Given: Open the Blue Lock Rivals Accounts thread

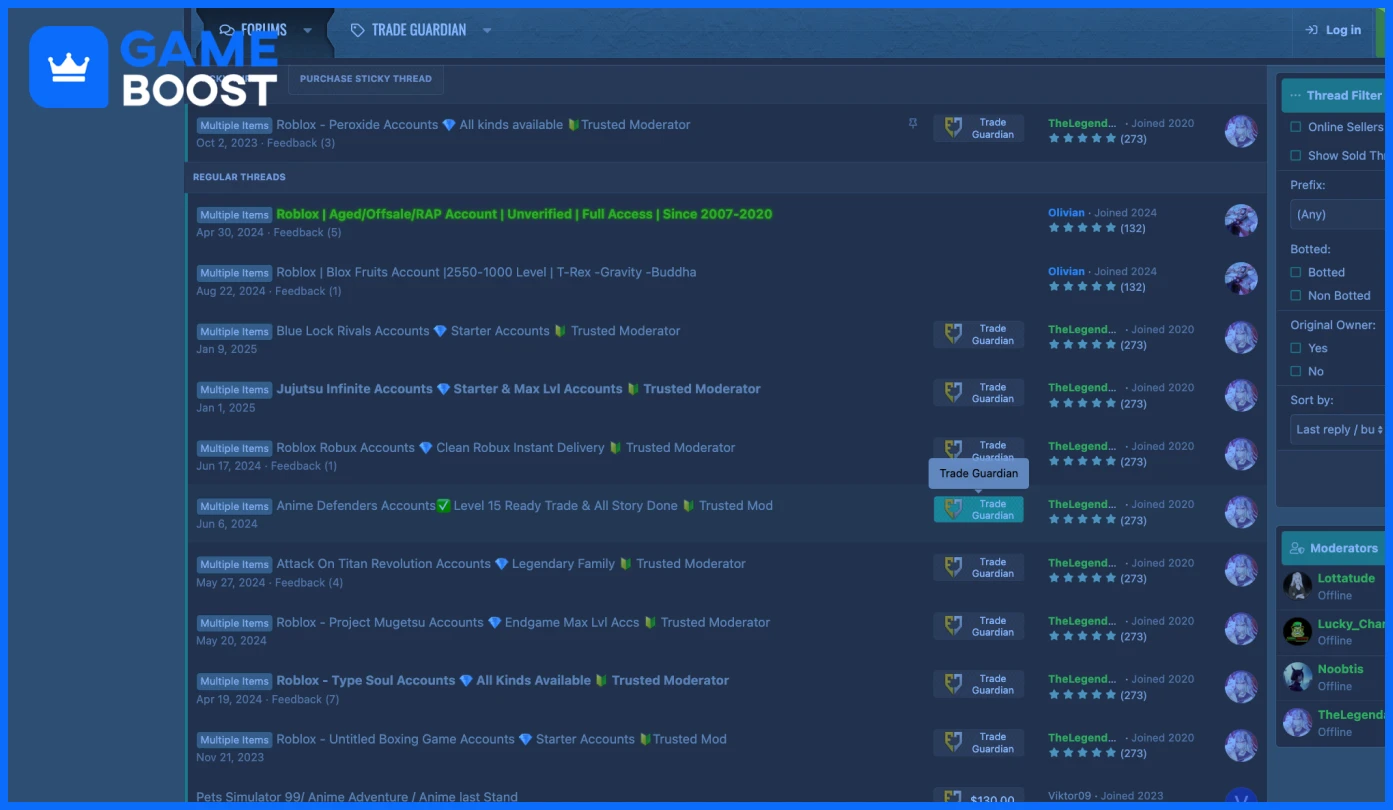Looking at the screenshot, I should (478, 331).
